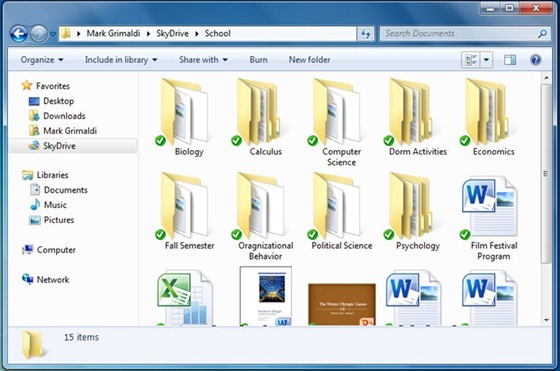
Task: Select SkyDrive in the navigation pane
Action: click(73, 146)
